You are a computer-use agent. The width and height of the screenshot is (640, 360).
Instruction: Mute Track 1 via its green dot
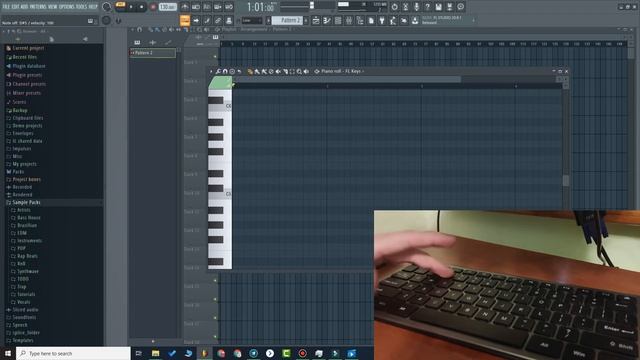coord(215,57)
